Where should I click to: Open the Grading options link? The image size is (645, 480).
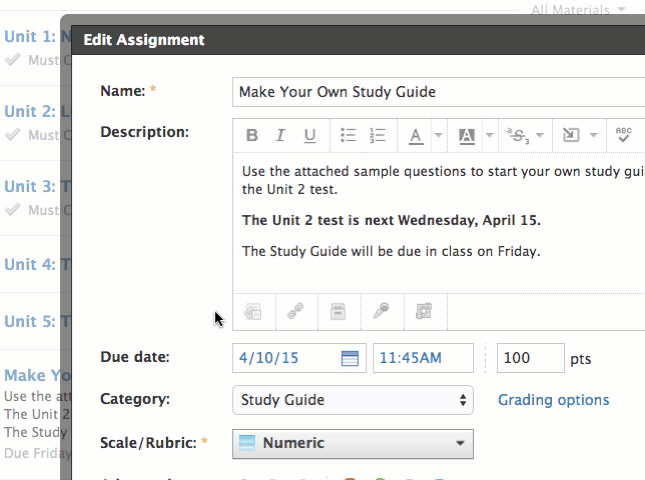tap(553, 400)
